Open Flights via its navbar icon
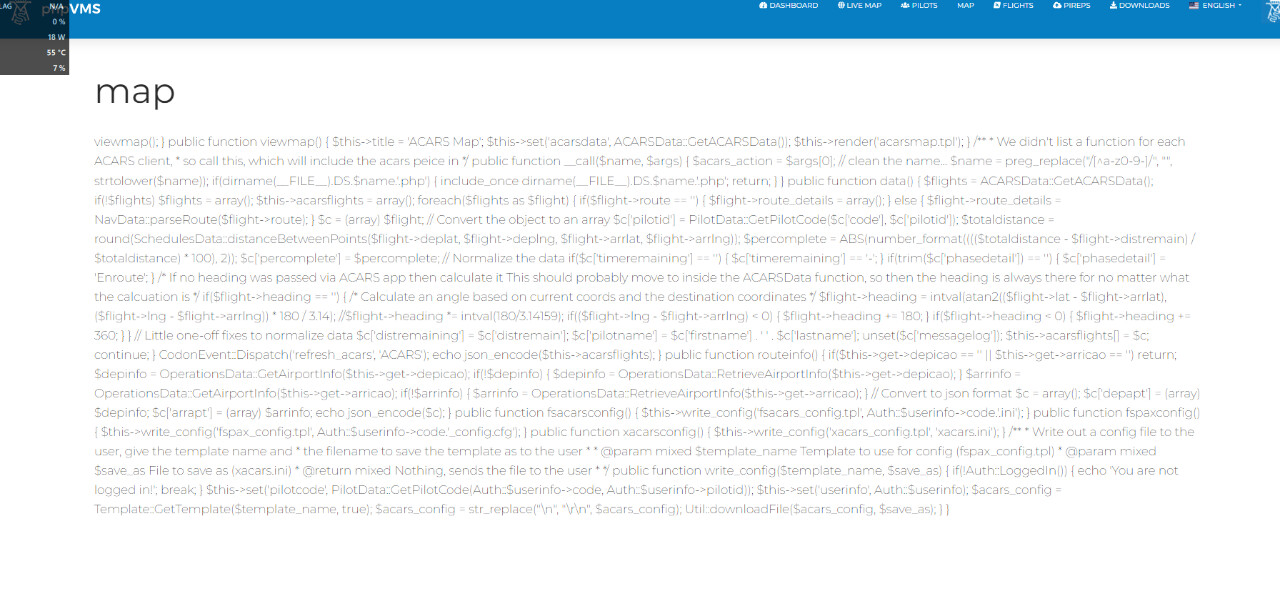The image size is (1280, 599). pos(996,6)
